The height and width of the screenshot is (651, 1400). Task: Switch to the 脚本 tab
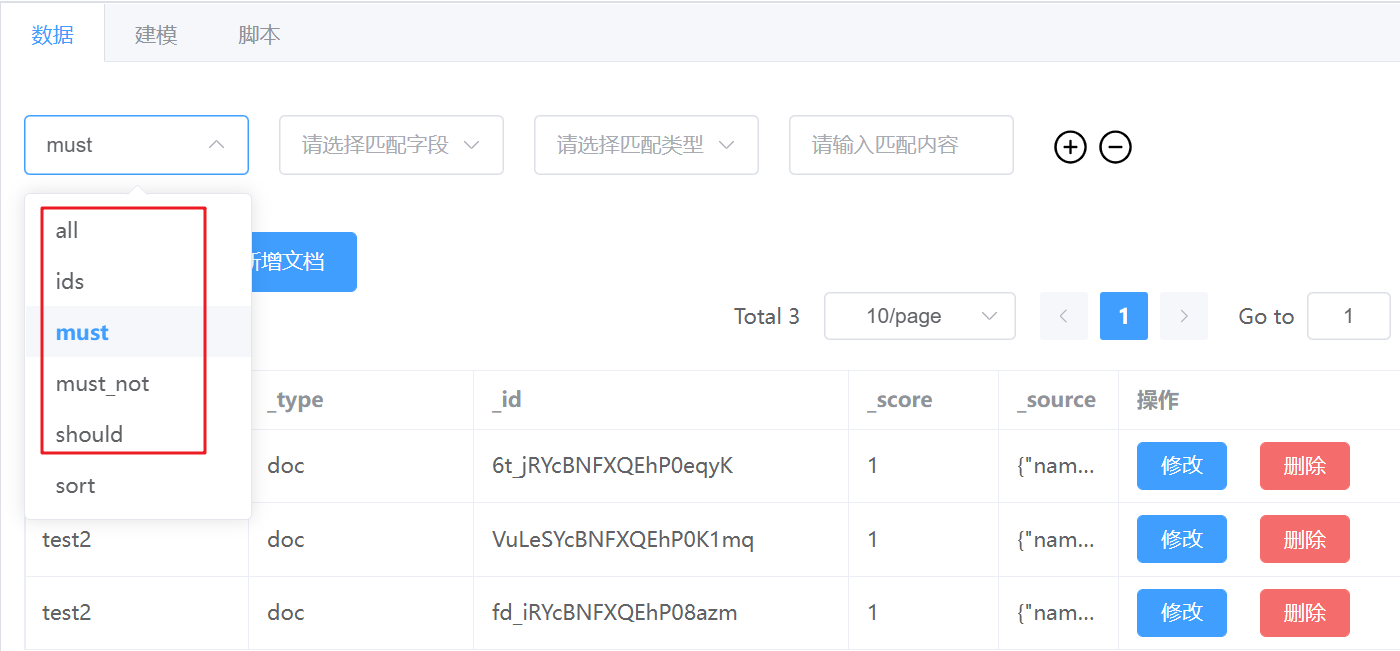pyautogui.click(x=258, y=33)
